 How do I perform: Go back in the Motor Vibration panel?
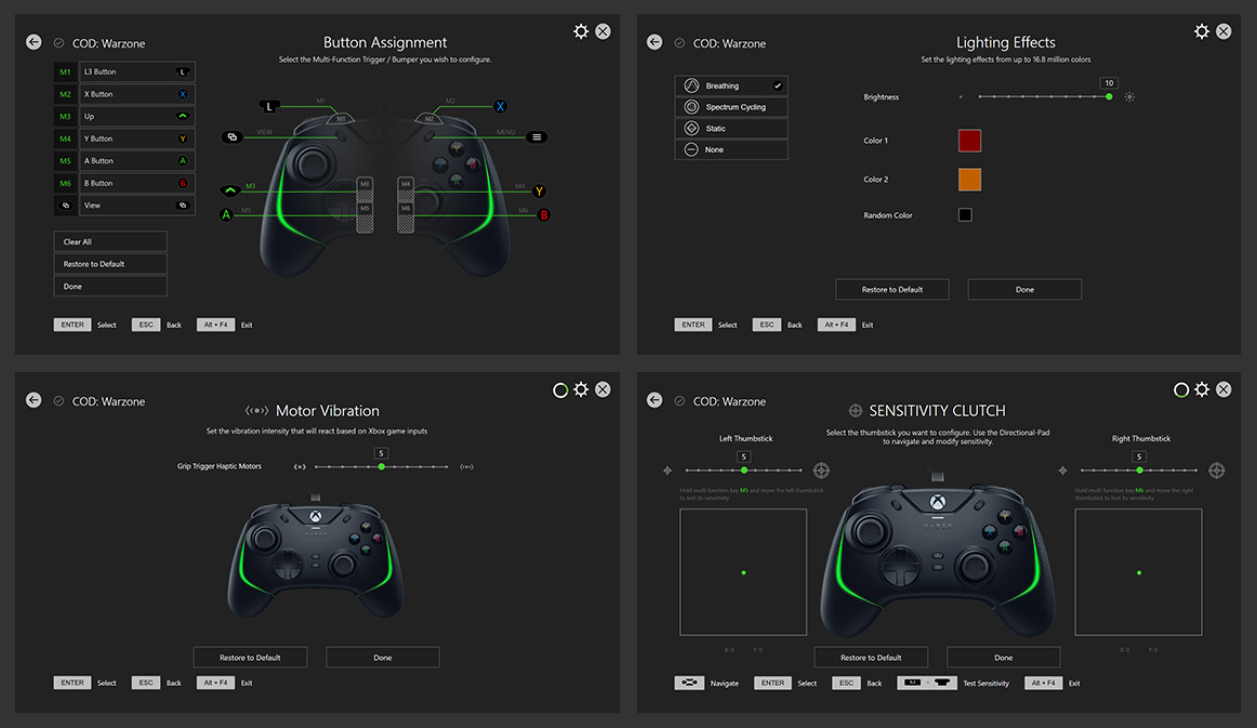tap(34, 400)
